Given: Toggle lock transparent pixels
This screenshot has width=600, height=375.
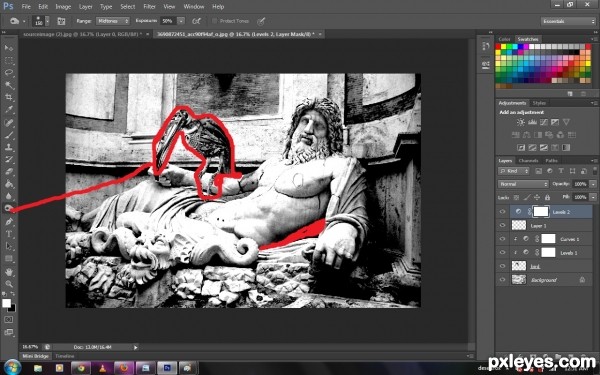Looking at the screenshot, I should point(516,197).
